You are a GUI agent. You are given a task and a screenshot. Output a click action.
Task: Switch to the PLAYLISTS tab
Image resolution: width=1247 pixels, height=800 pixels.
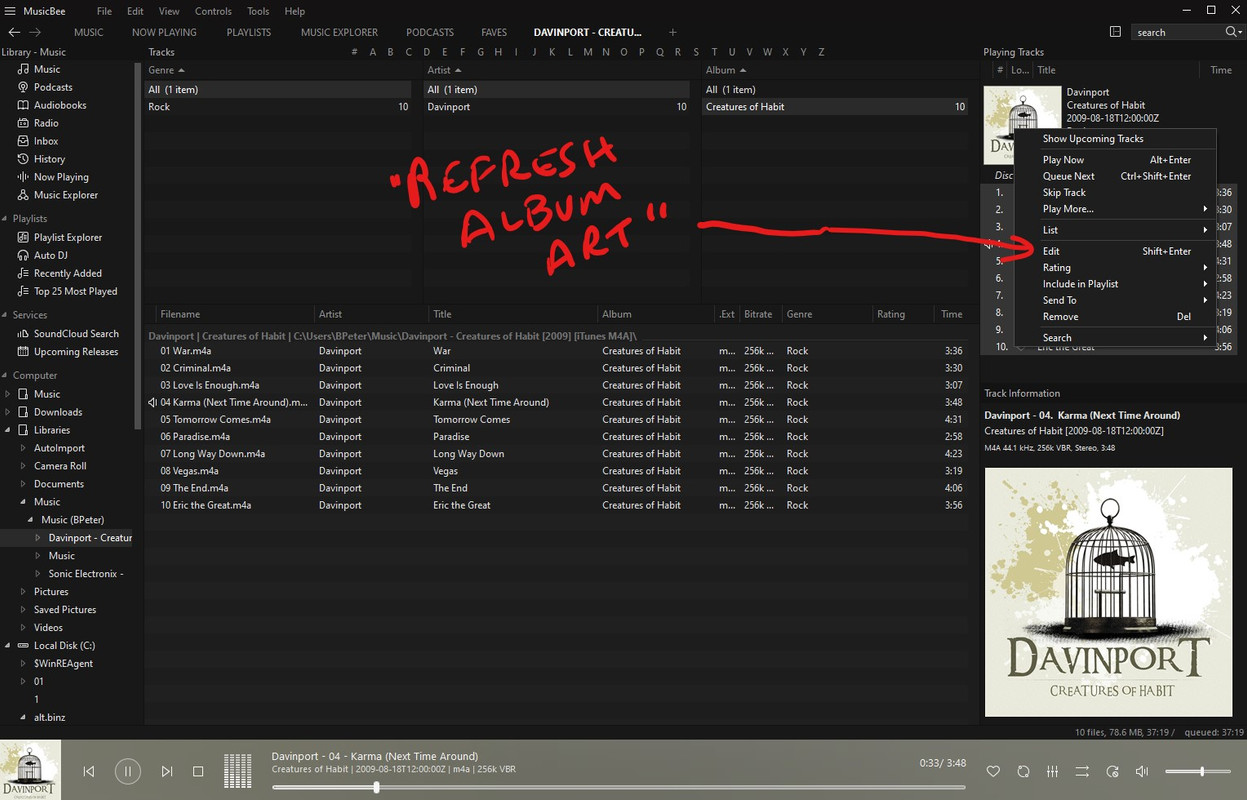(249, 32)
